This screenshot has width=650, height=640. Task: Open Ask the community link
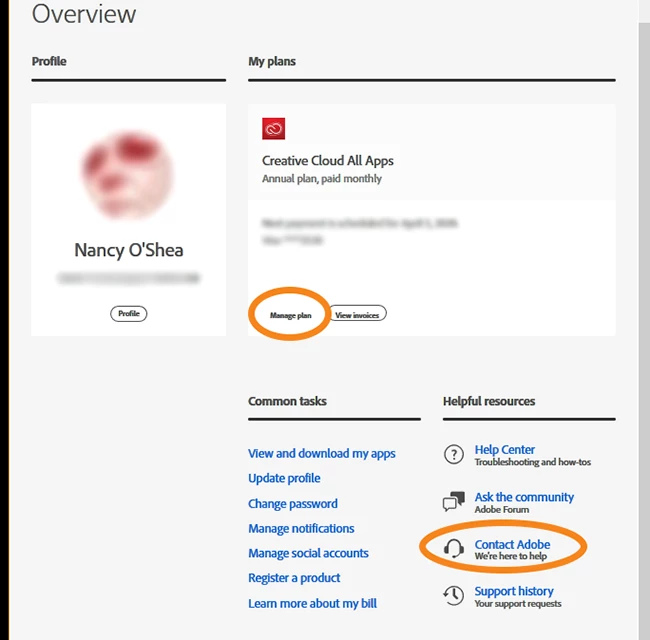coord(524,497)
